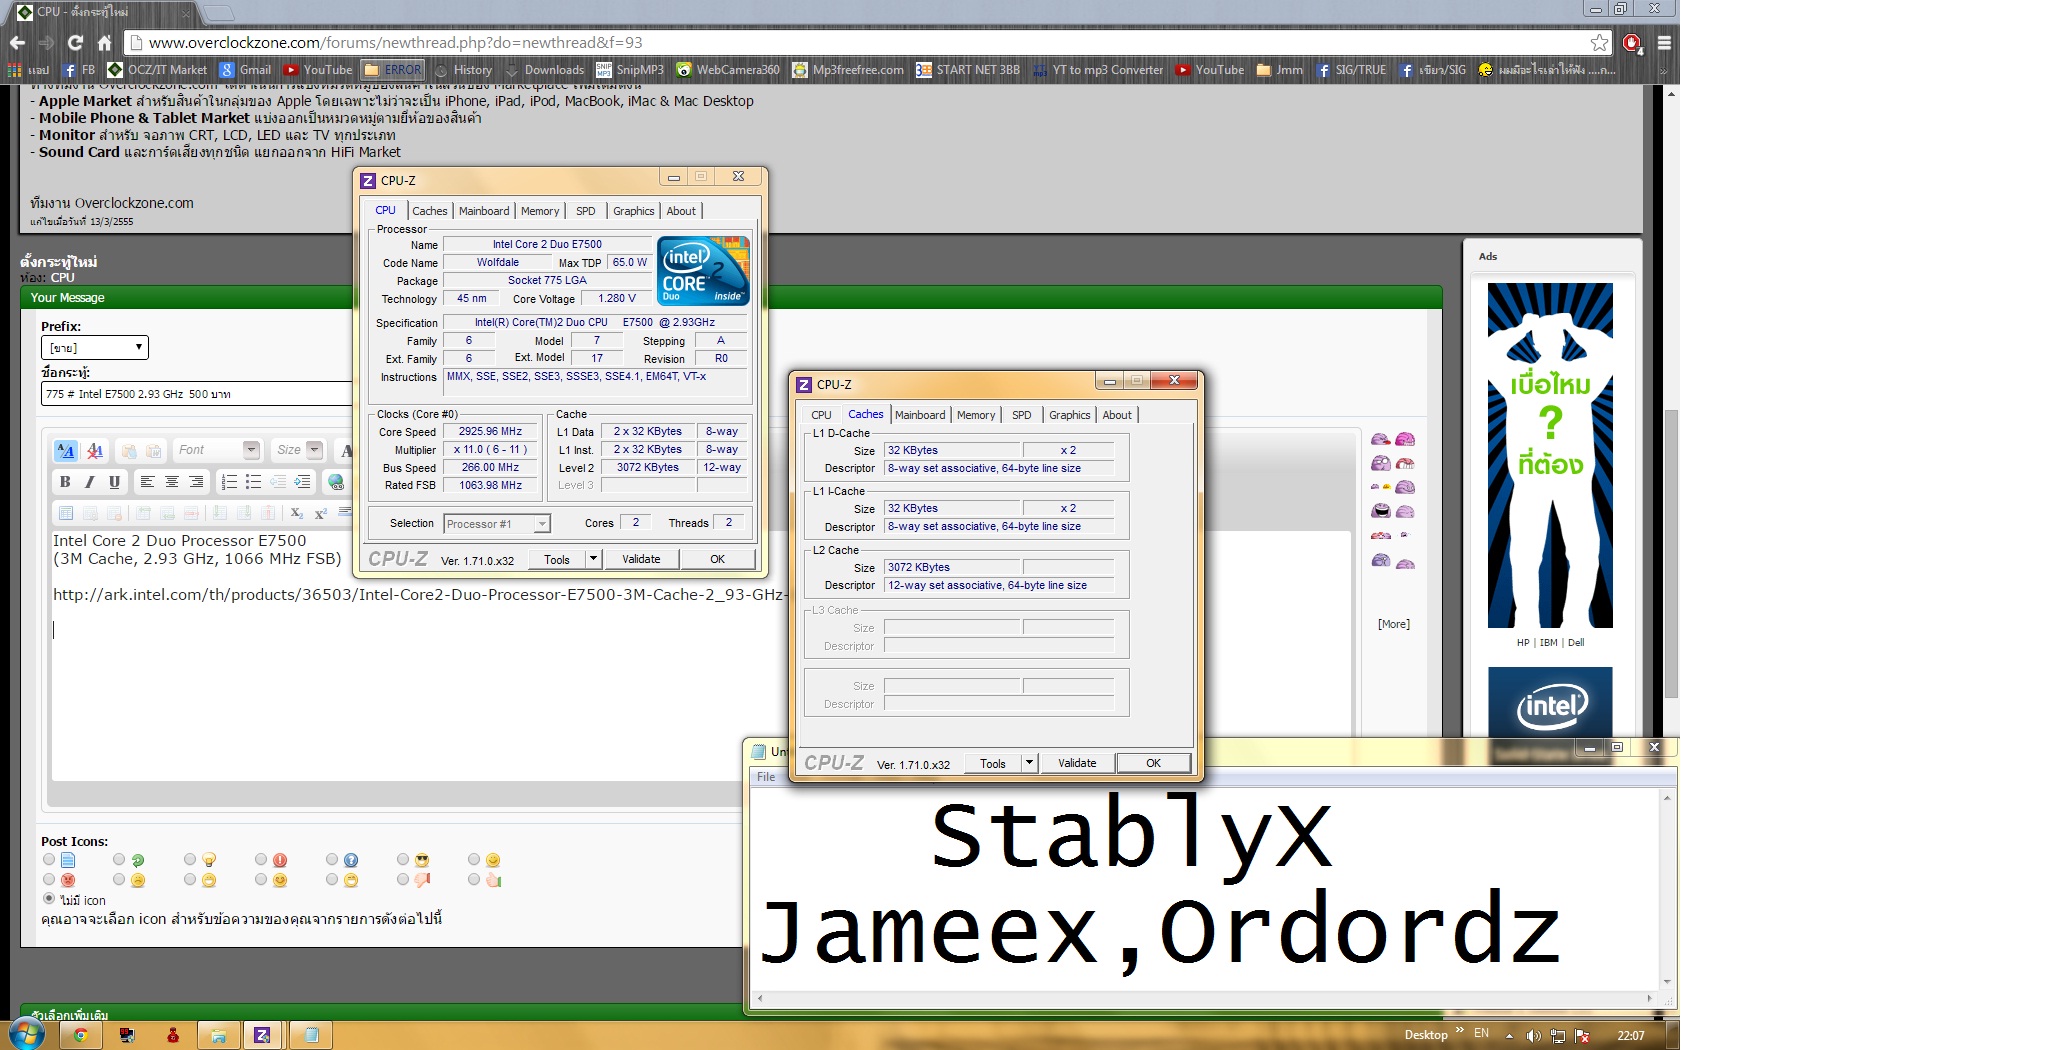Click the thread title input field
Viewport: 2048px width, 1050px height.
197,394
